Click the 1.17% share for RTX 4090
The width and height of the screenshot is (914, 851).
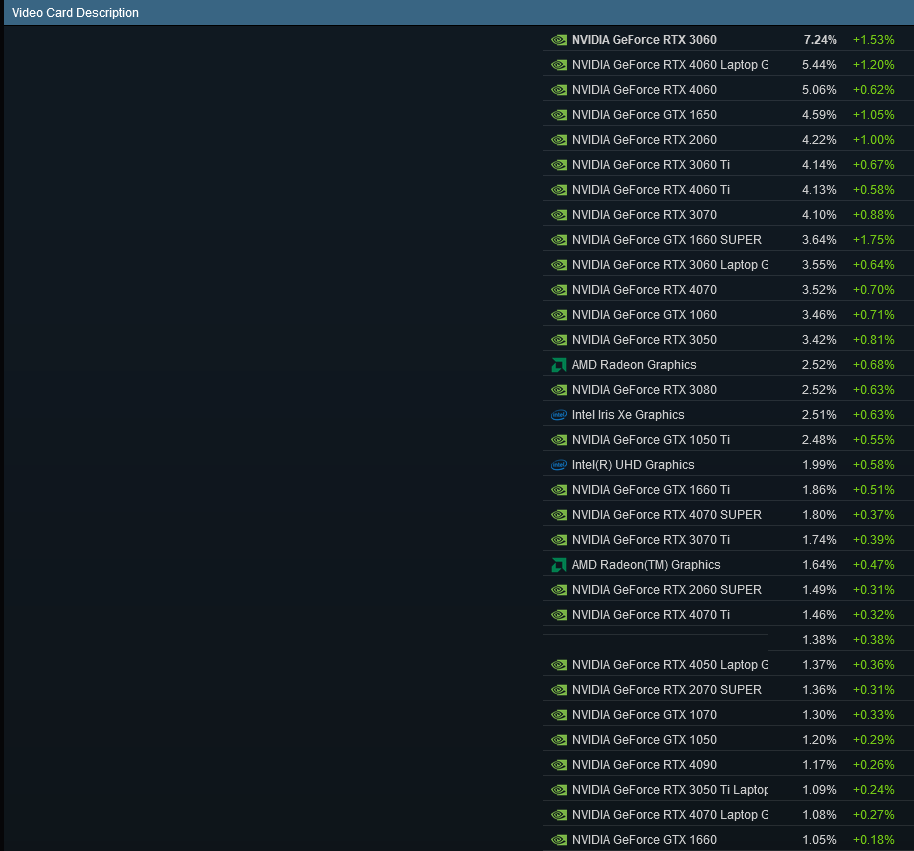pos(819,765)
